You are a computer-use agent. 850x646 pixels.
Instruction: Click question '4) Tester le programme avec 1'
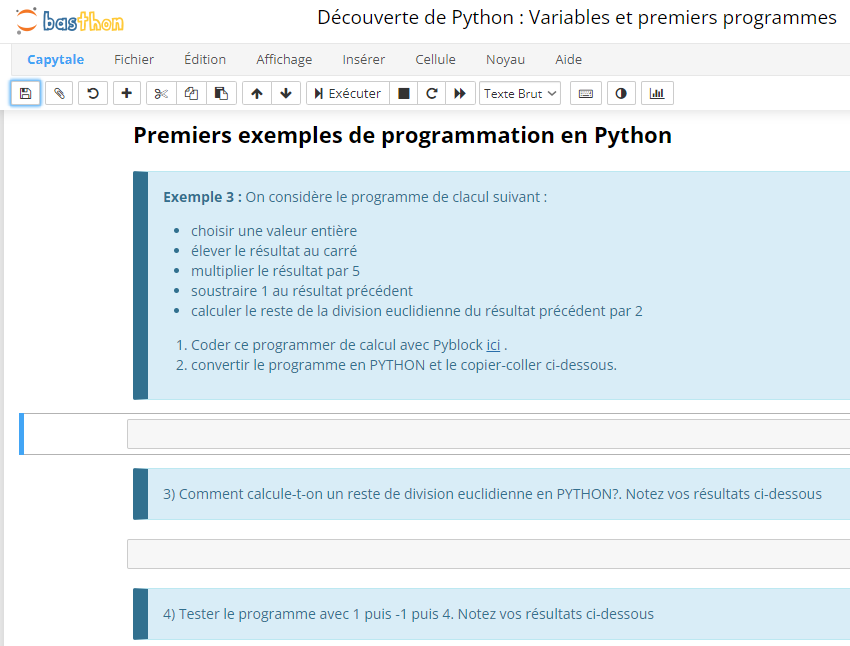(408, 614)
